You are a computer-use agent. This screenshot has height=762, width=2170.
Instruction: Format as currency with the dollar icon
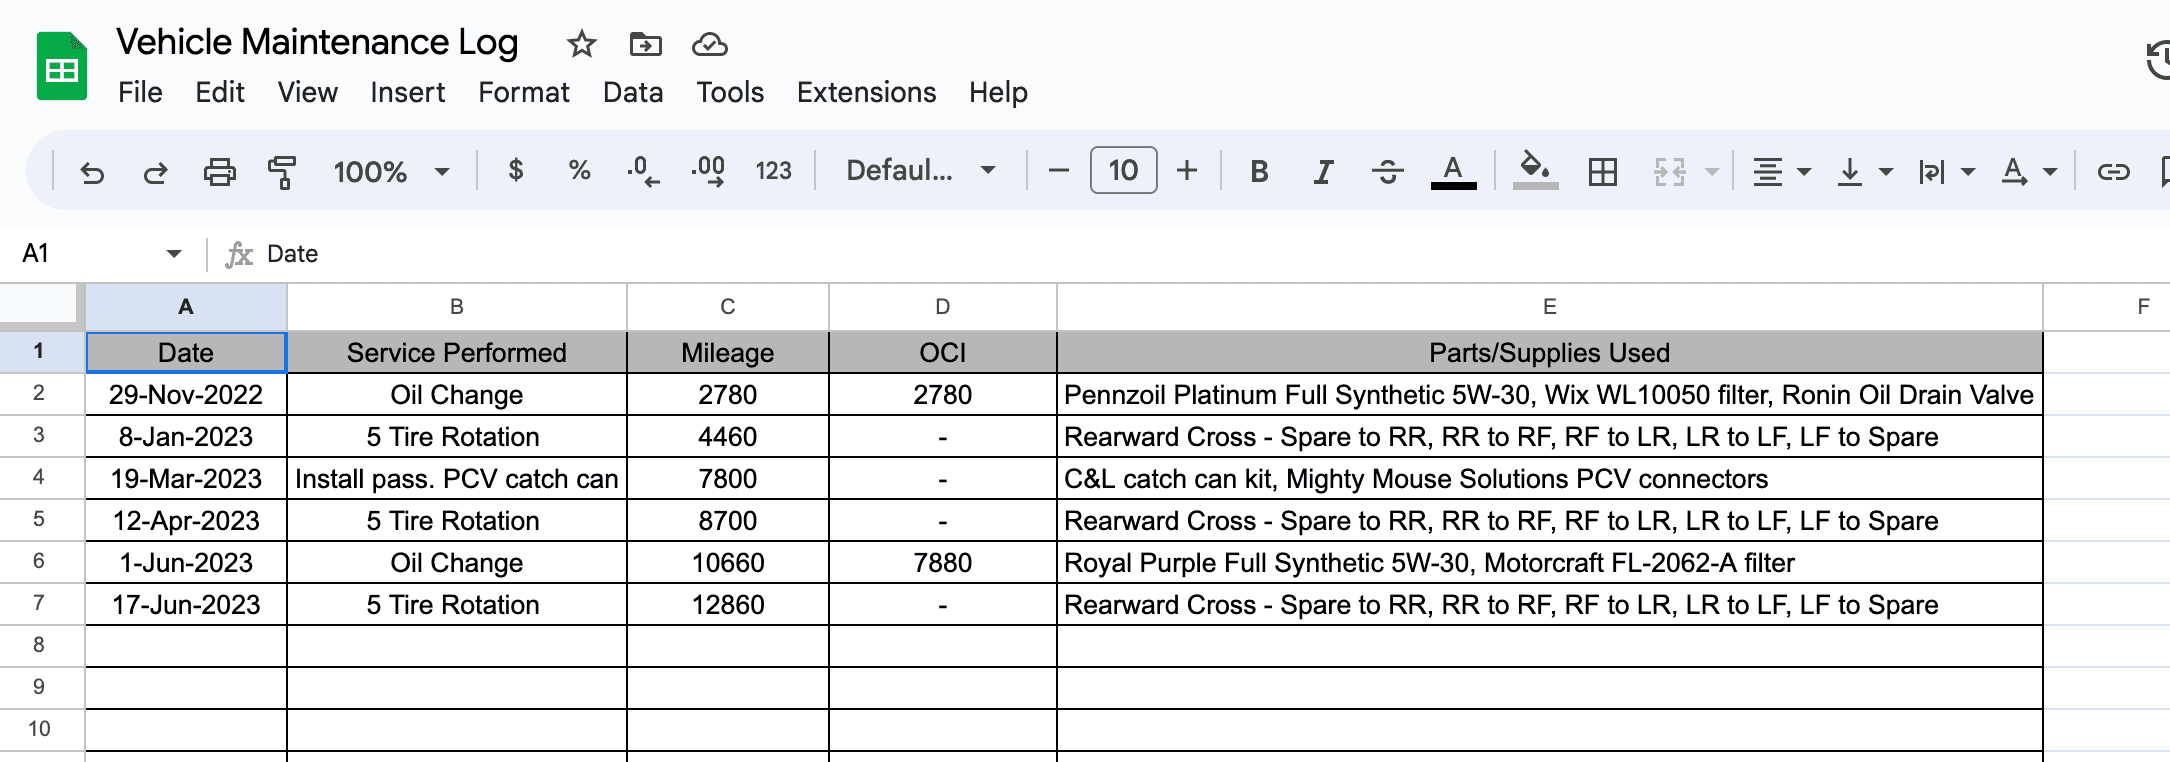[x=516, y=171]
